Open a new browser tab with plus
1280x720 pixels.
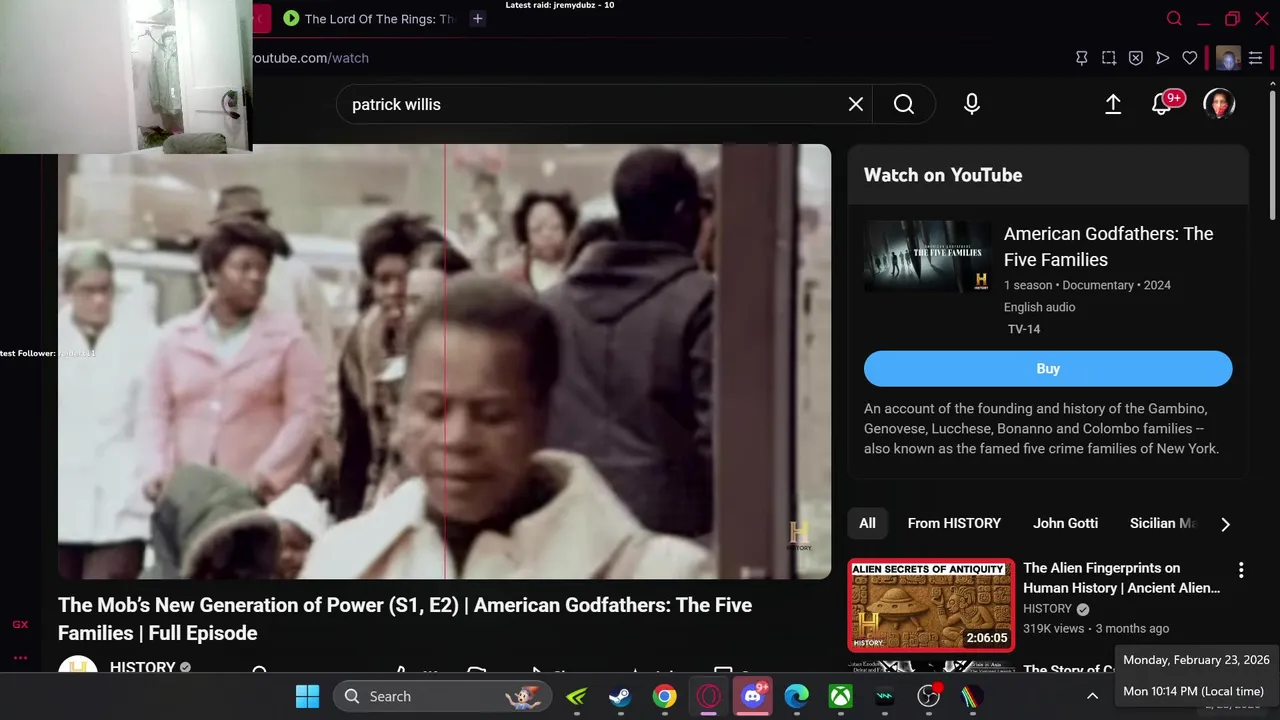click(478, 19)
